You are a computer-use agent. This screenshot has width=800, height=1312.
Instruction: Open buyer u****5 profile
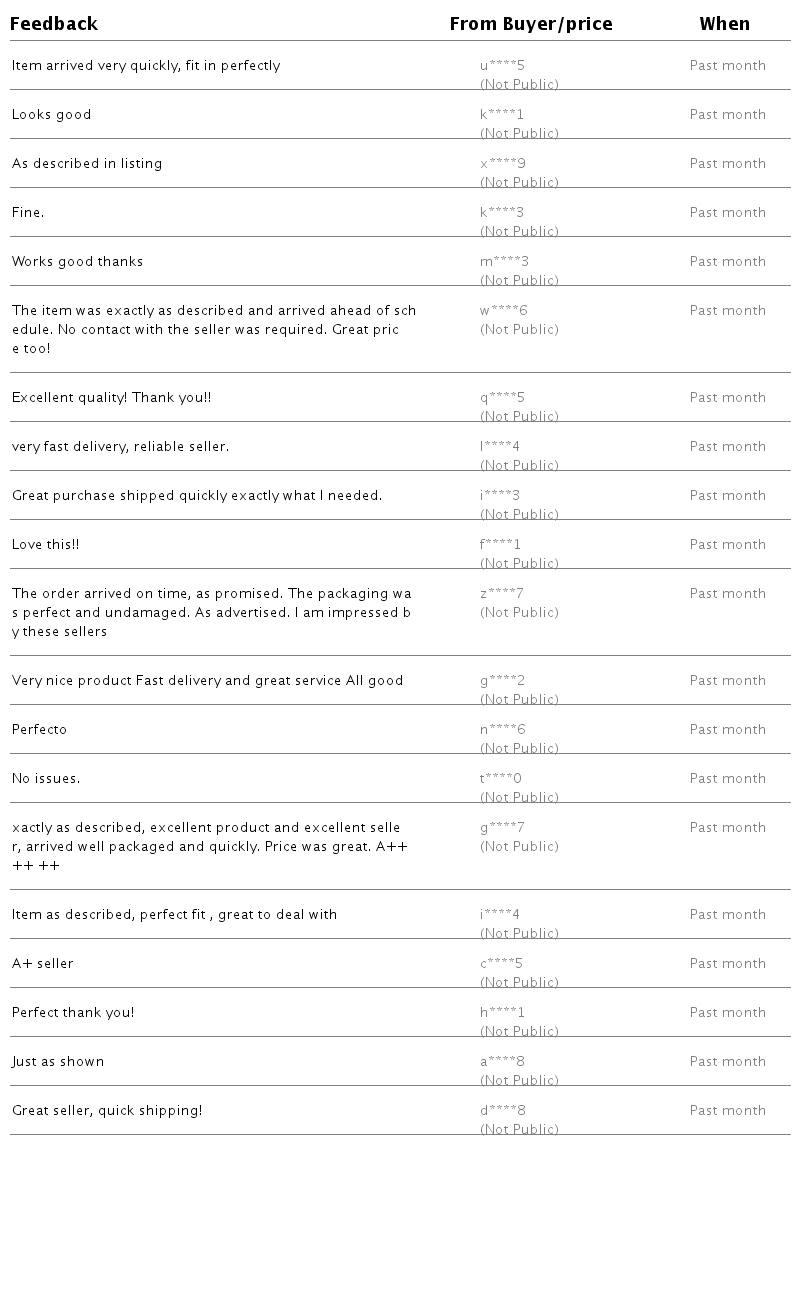502,66
